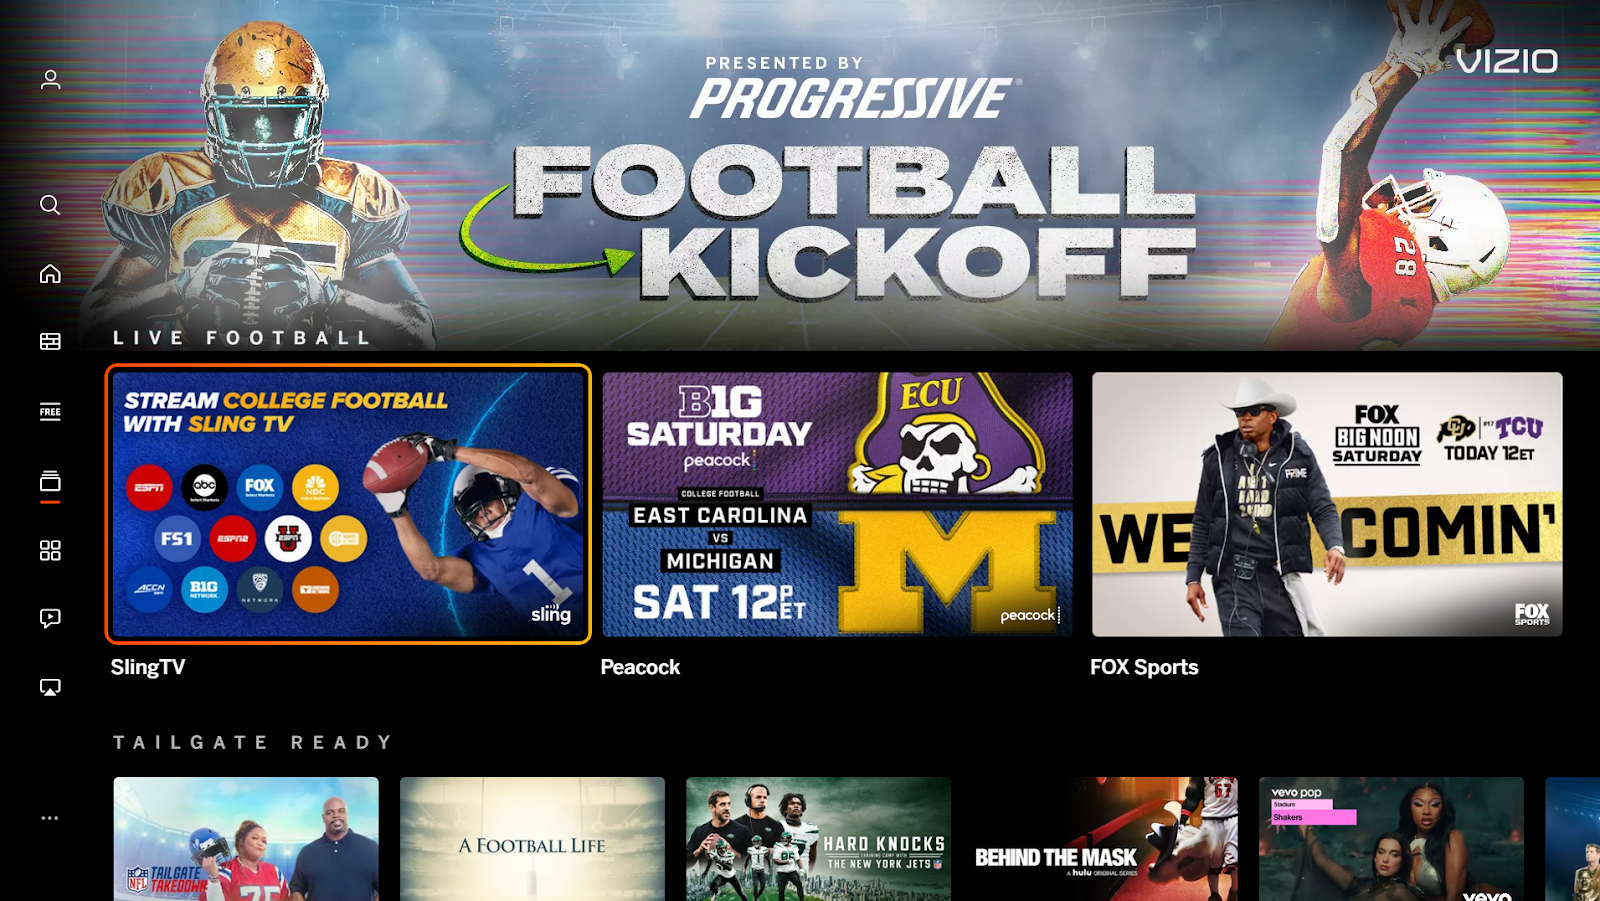
Task: Select the Peacock Big Saturday tile
Action: [x=837, y=504]
